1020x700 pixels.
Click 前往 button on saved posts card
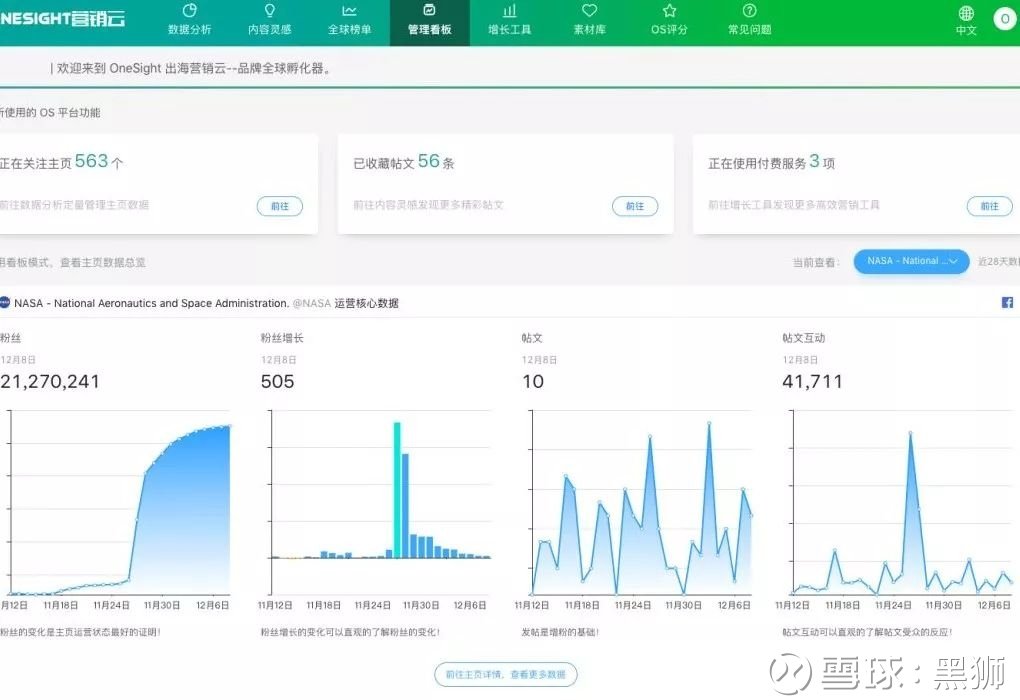(635, 206)
